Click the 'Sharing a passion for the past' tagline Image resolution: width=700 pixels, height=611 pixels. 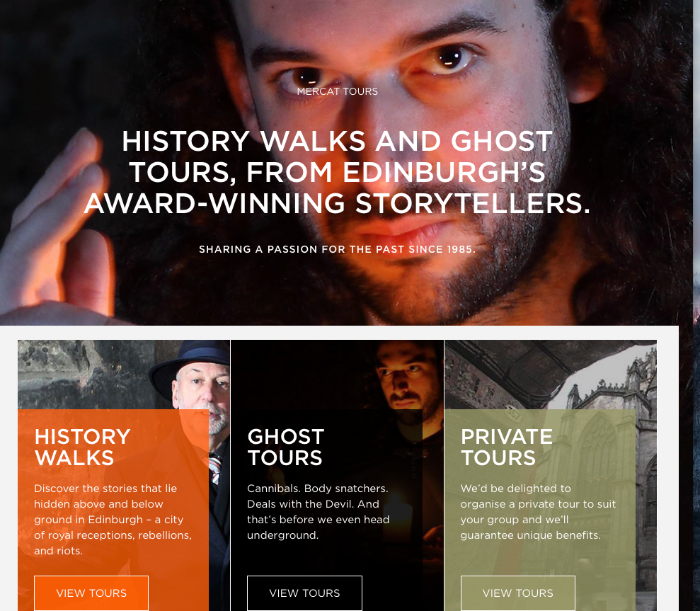[x=338, y=249]
